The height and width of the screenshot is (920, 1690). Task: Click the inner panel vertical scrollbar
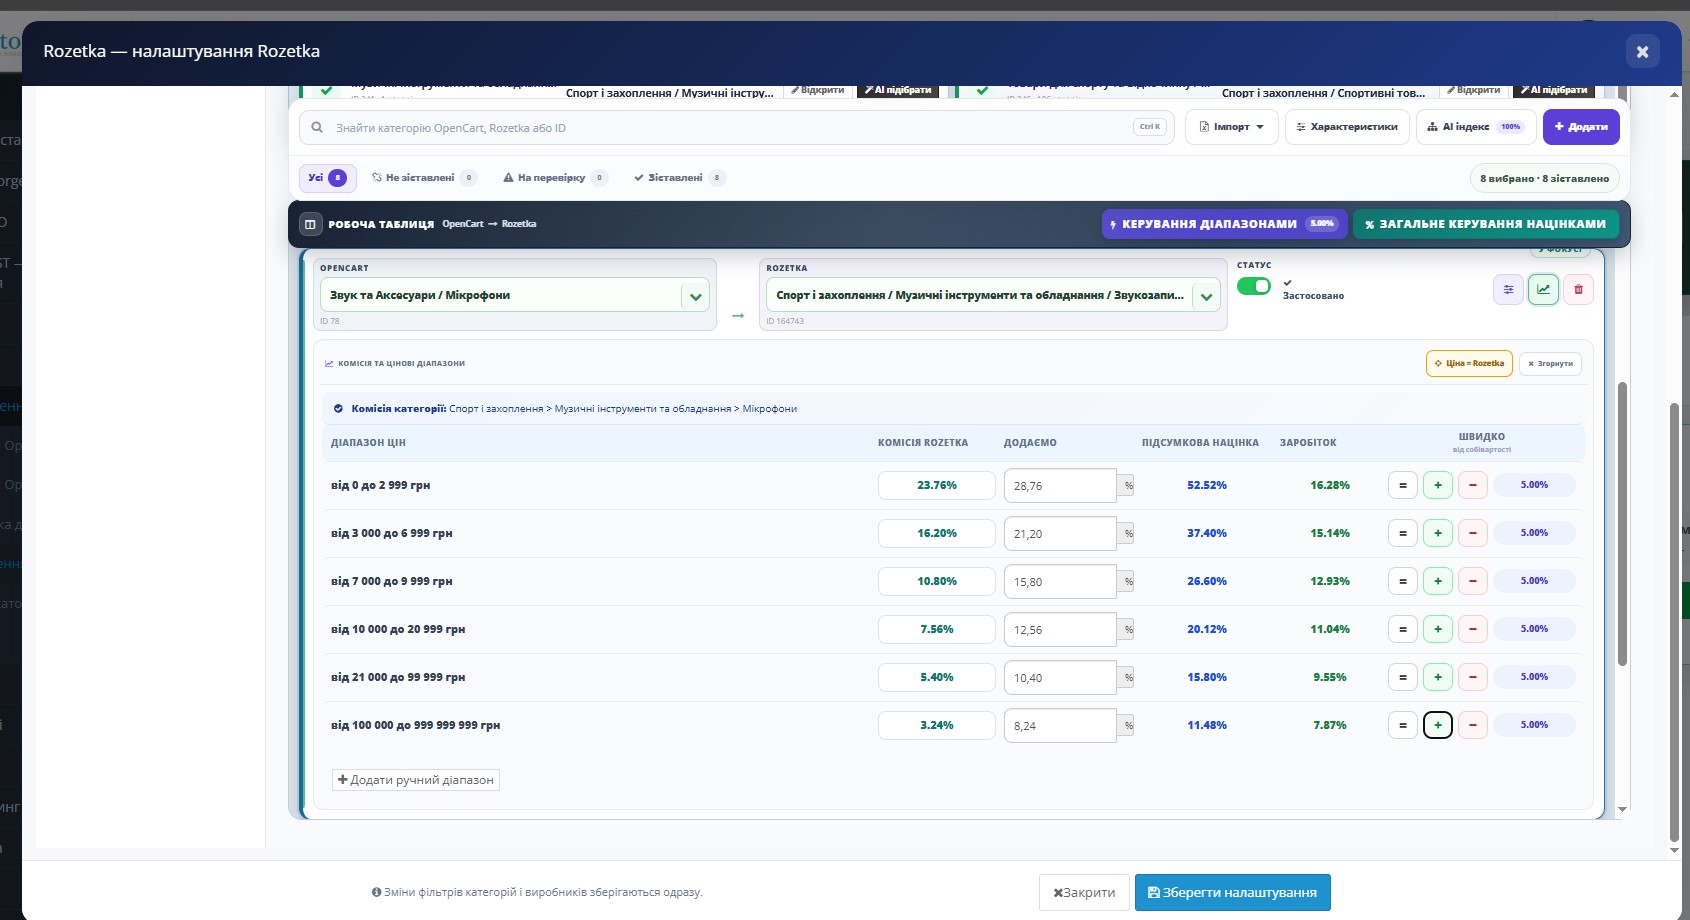click(x=1622, y=524)
